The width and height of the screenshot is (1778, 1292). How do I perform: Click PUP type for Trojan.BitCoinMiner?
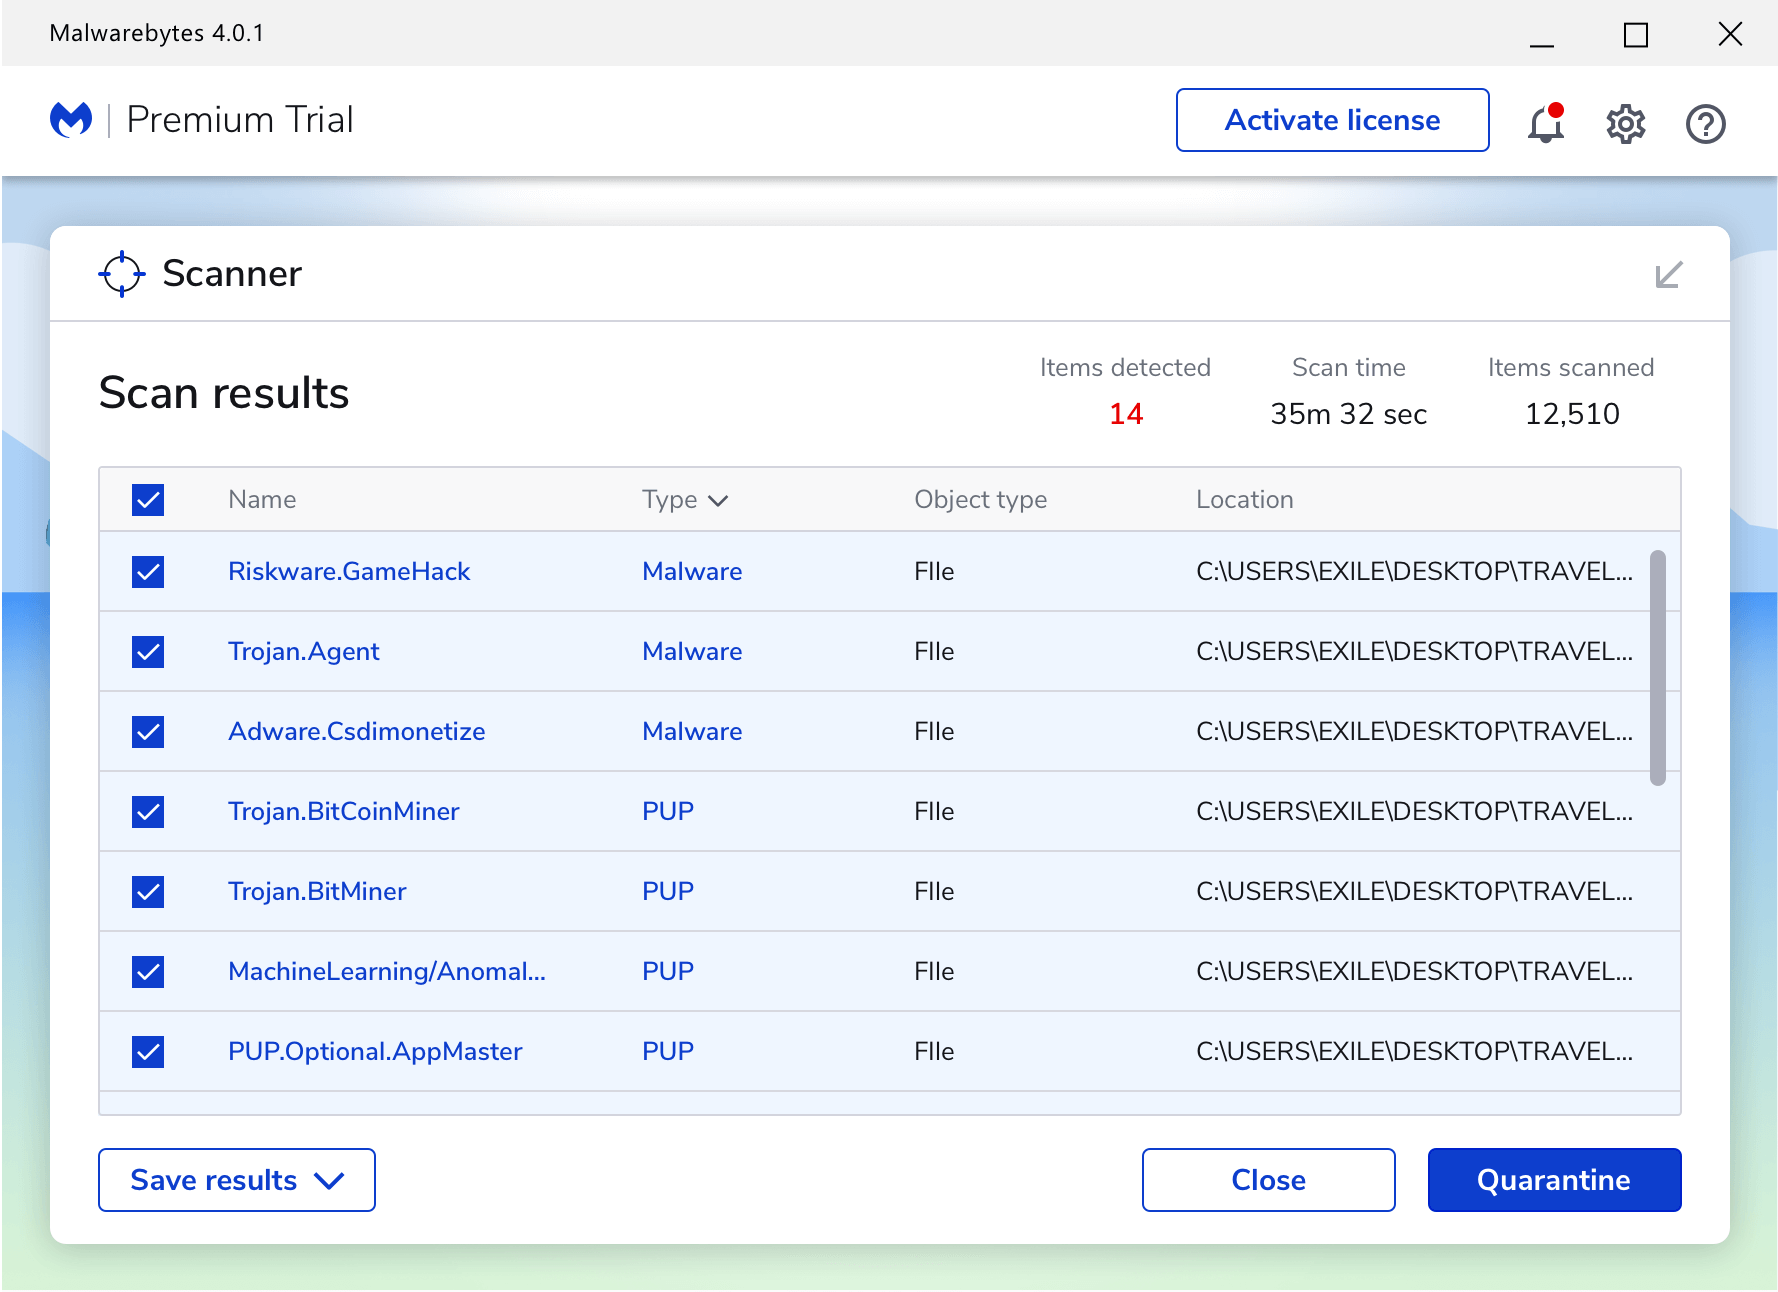(x=668, y=811)
